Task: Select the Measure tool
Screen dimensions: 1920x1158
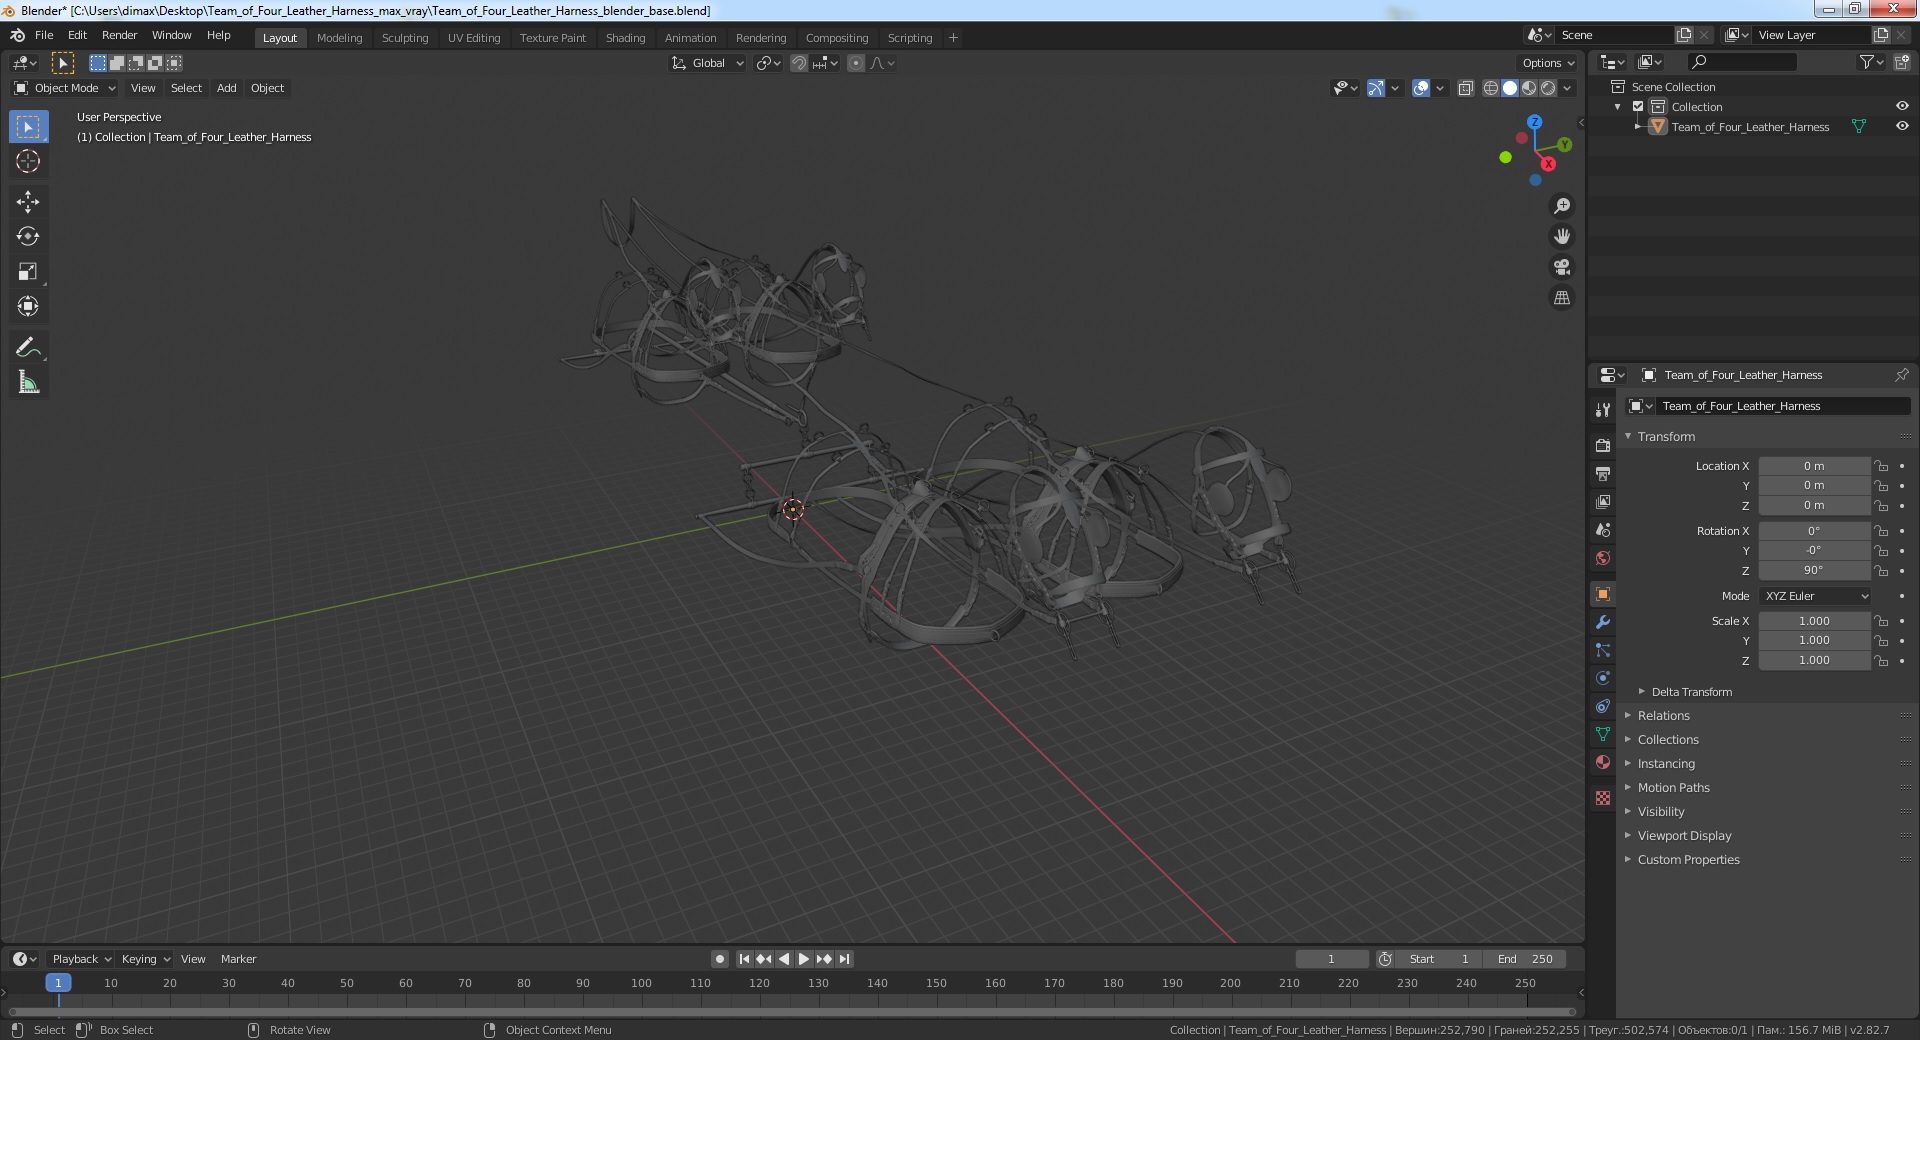Action: point(28,382)
